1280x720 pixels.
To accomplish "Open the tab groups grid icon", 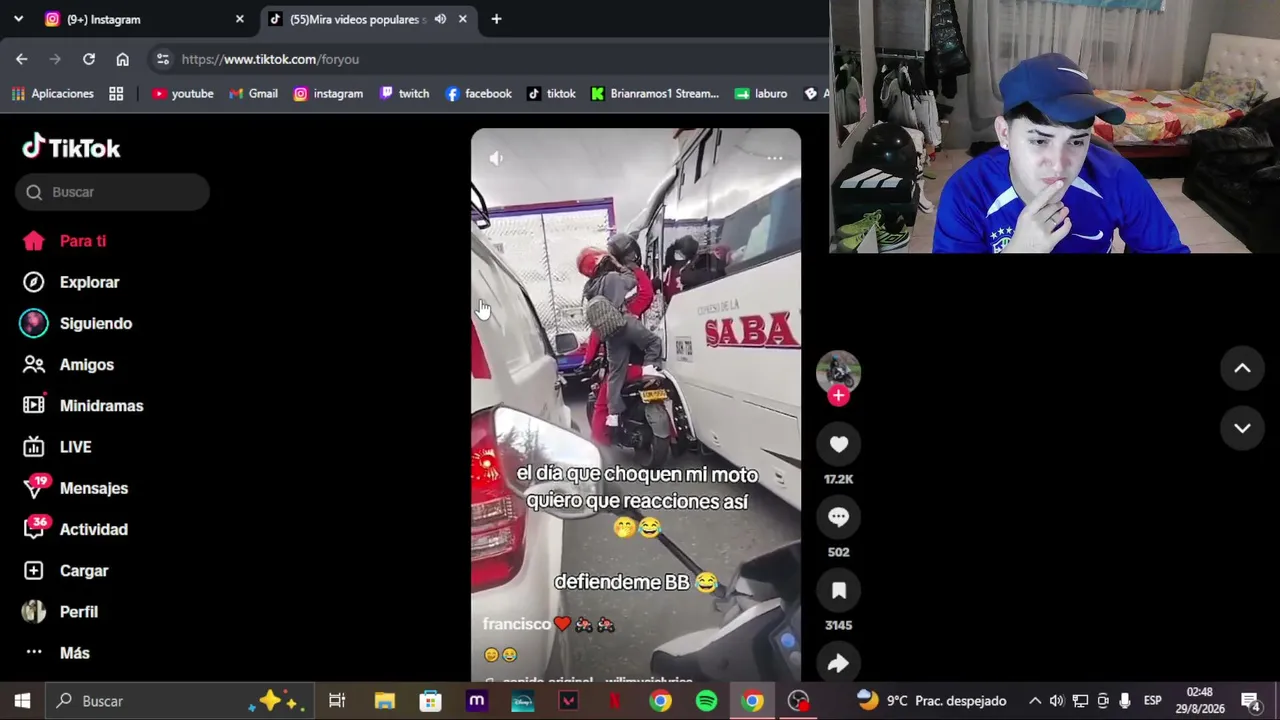I will click(116, 93).
